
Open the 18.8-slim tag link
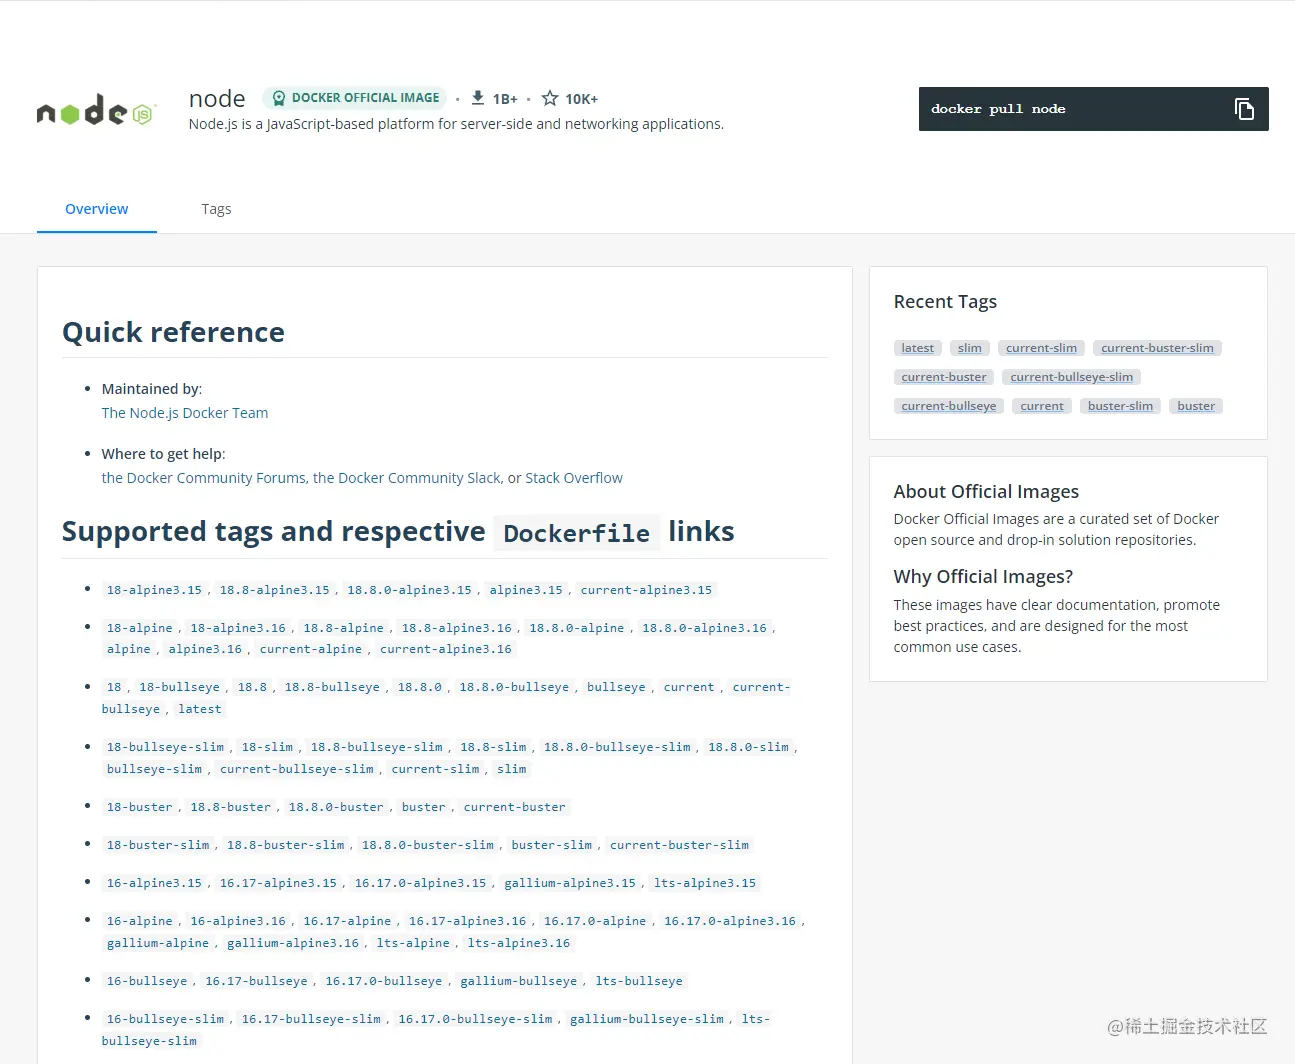pyautogui.click(x=493, y=747)
